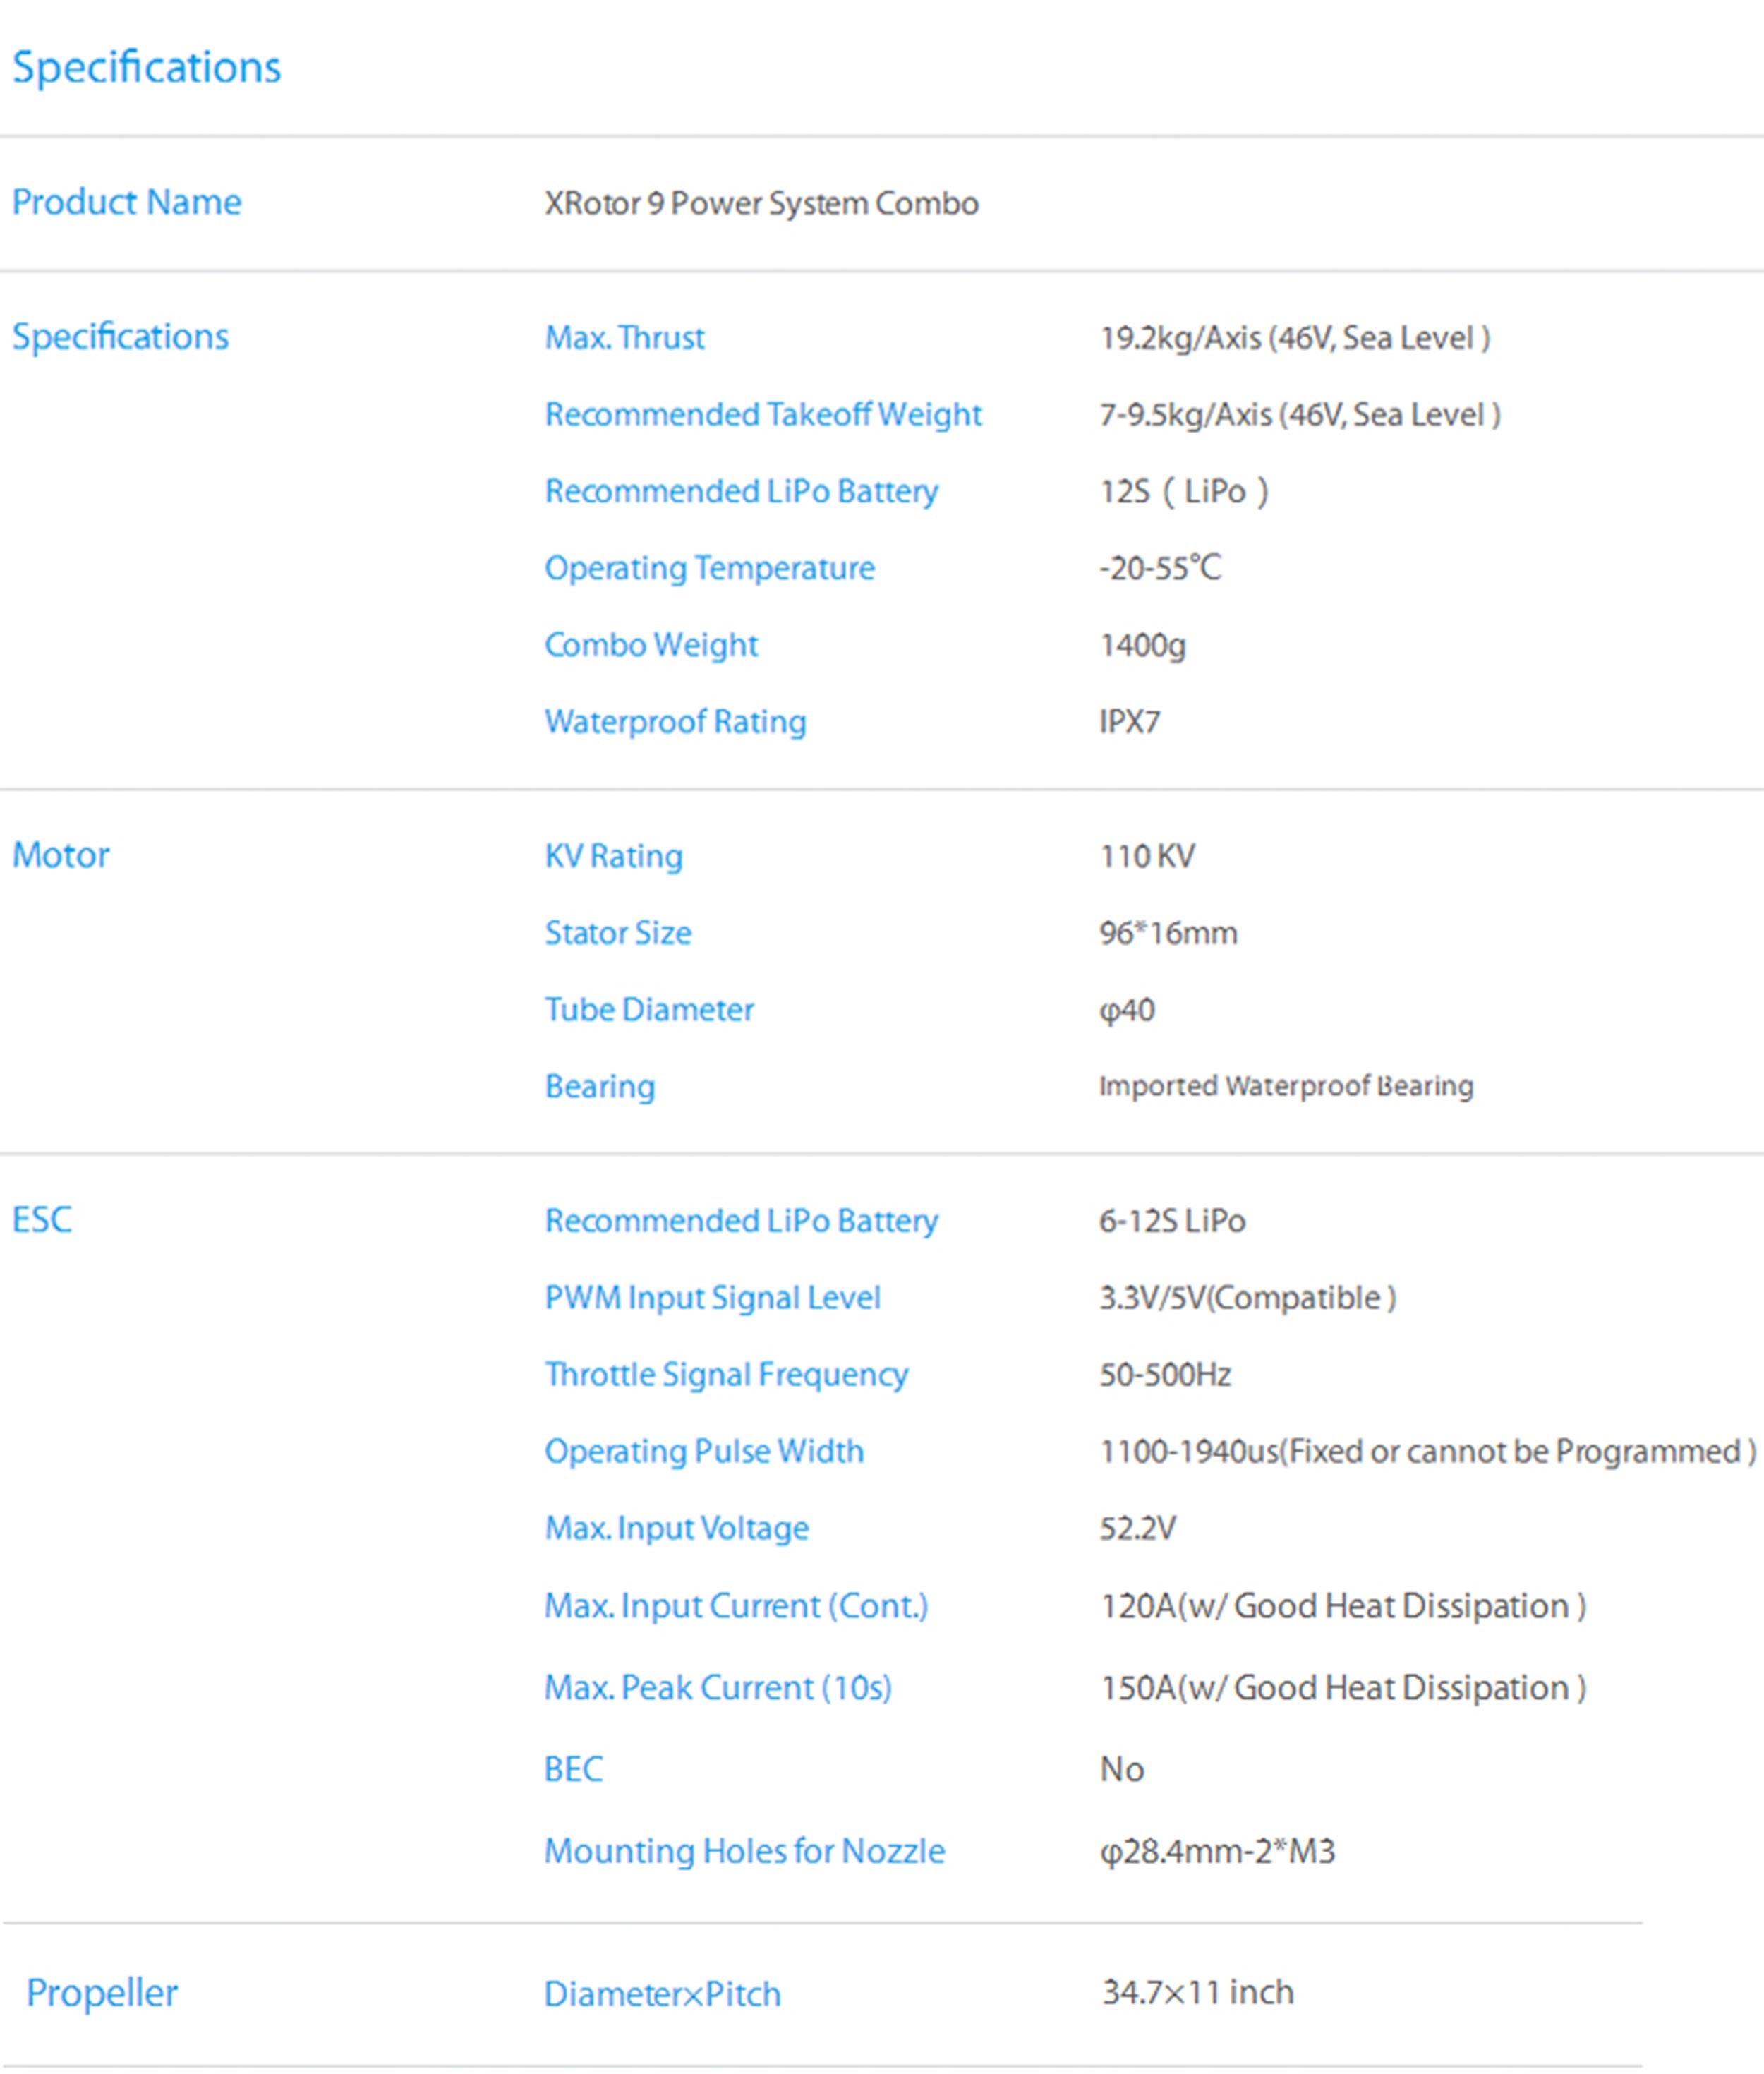Click the Product Name row label
This screenshot has height=2074, width=1764.
tap(126, 202)
